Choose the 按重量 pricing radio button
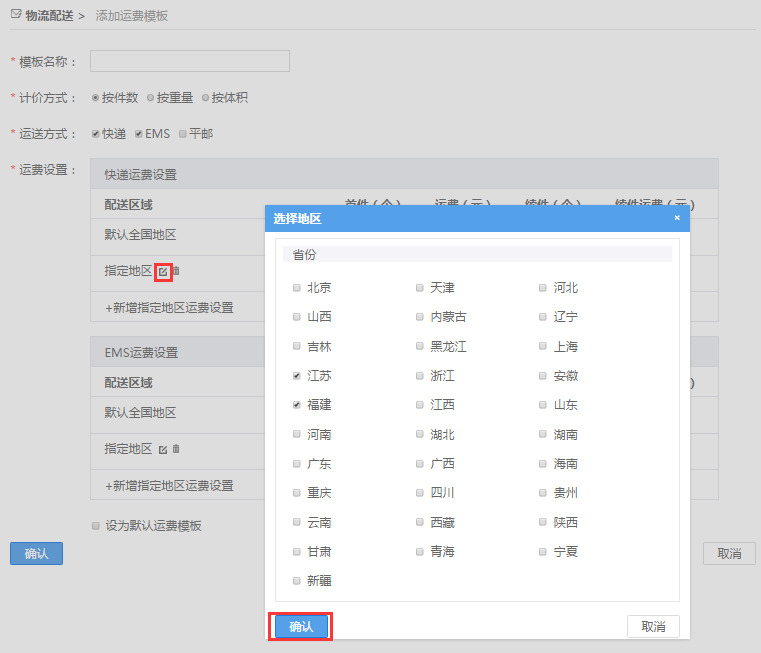 150,98
